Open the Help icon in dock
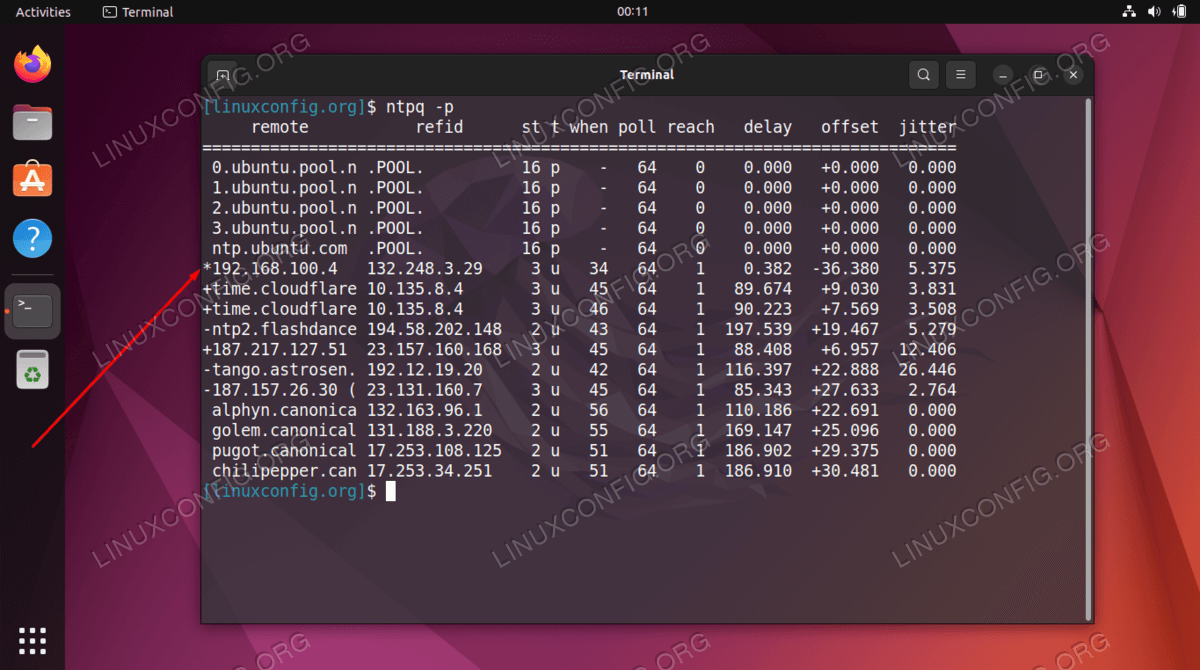Screen dimensions: 1200x670 [33, 239]
